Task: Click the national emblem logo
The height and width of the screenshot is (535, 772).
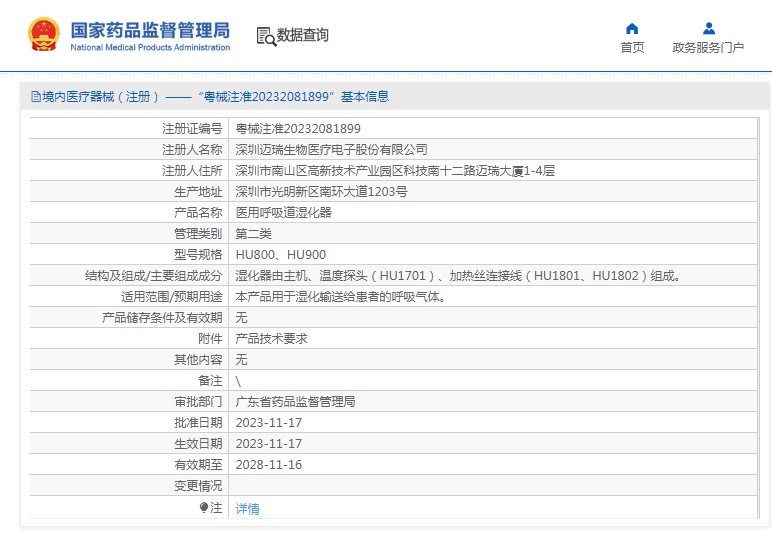Action: point(44,34)
